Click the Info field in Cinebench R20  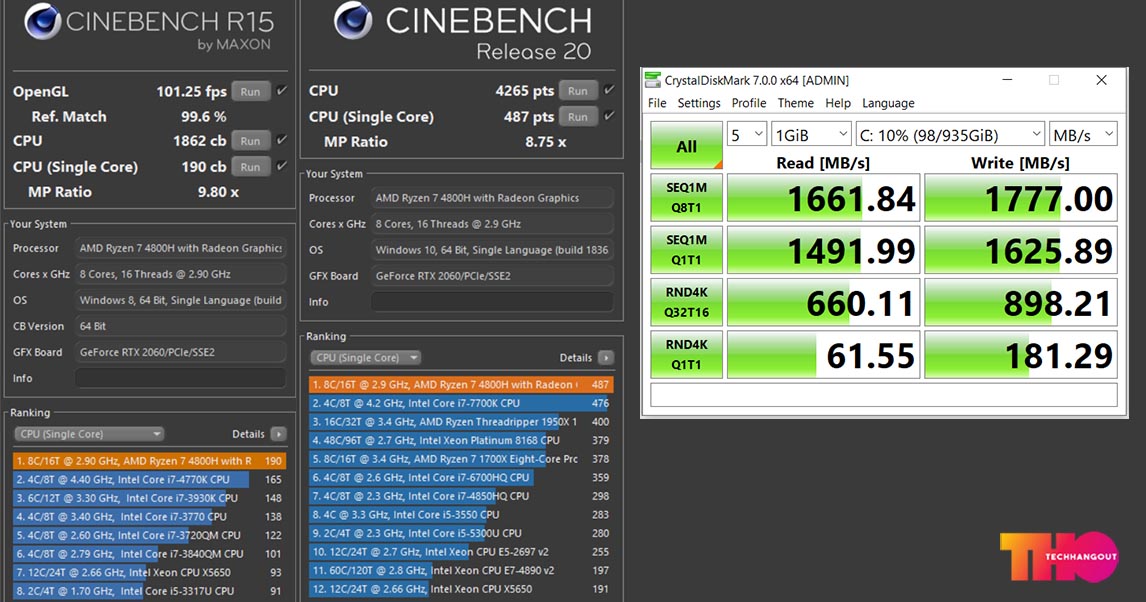coord(492,302)
